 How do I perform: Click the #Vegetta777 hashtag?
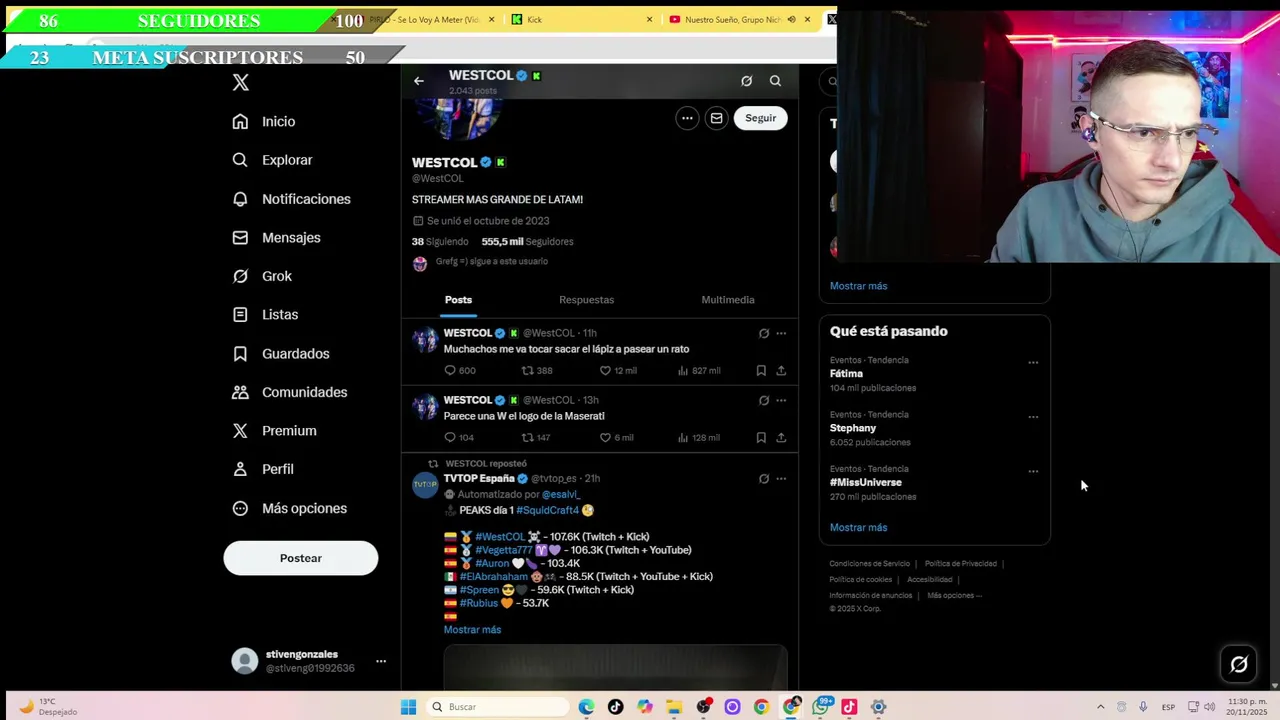504,550
